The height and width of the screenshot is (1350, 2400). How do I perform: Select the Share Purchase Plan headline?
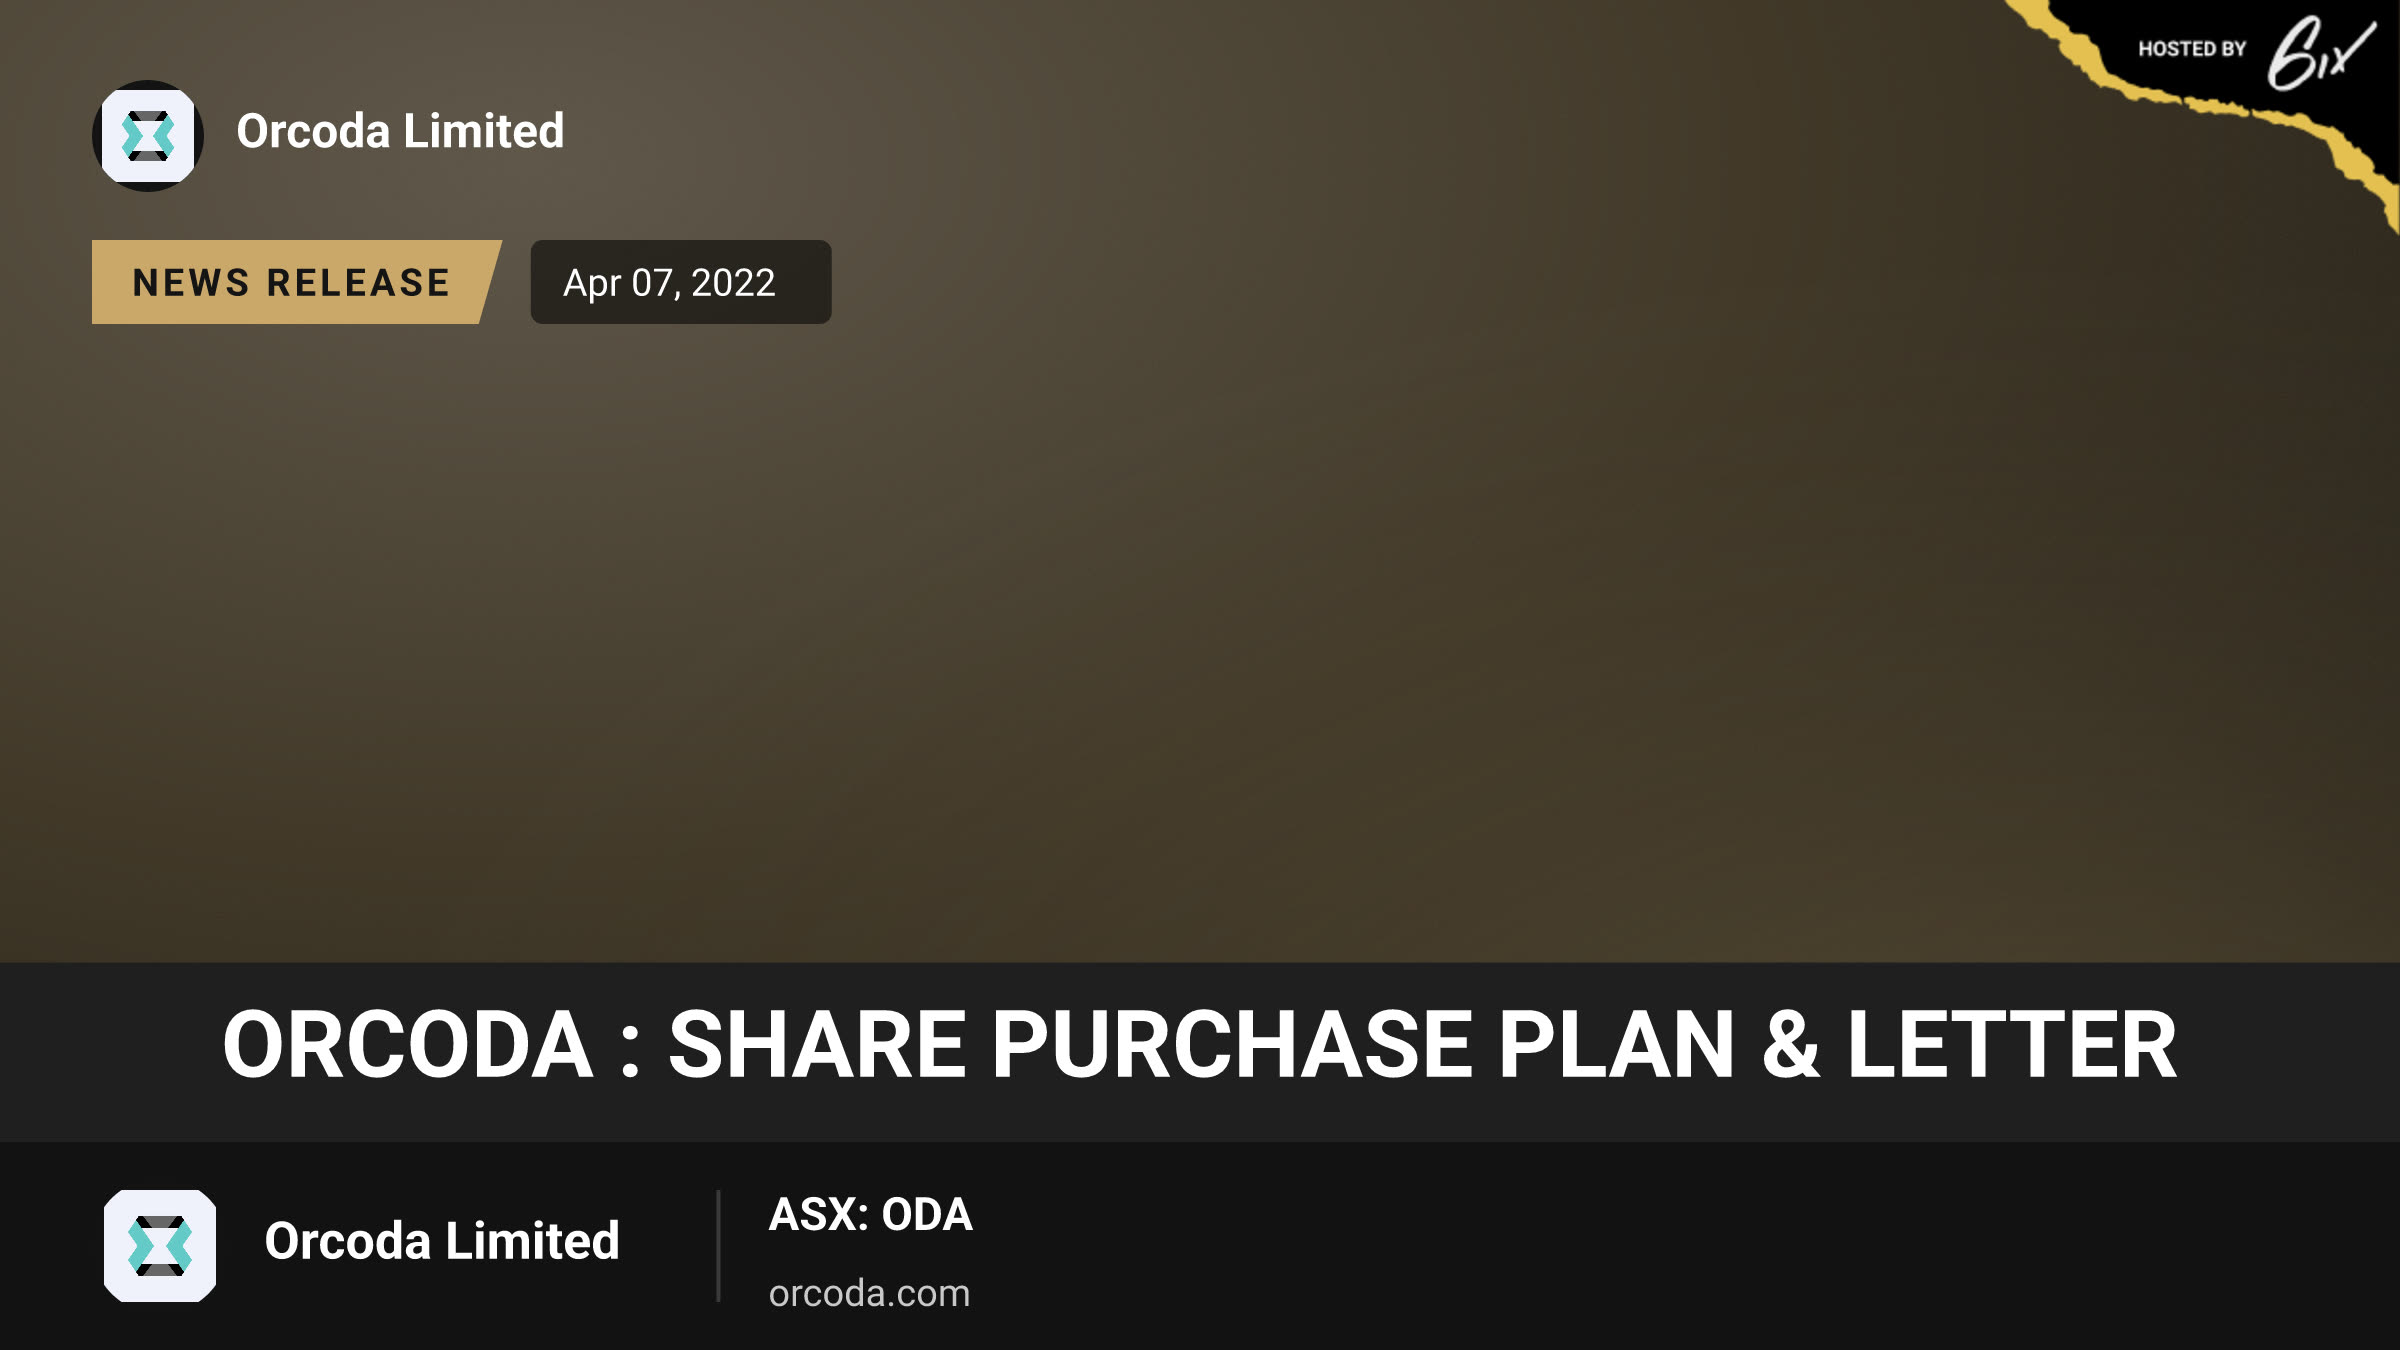point(1199,1045)
